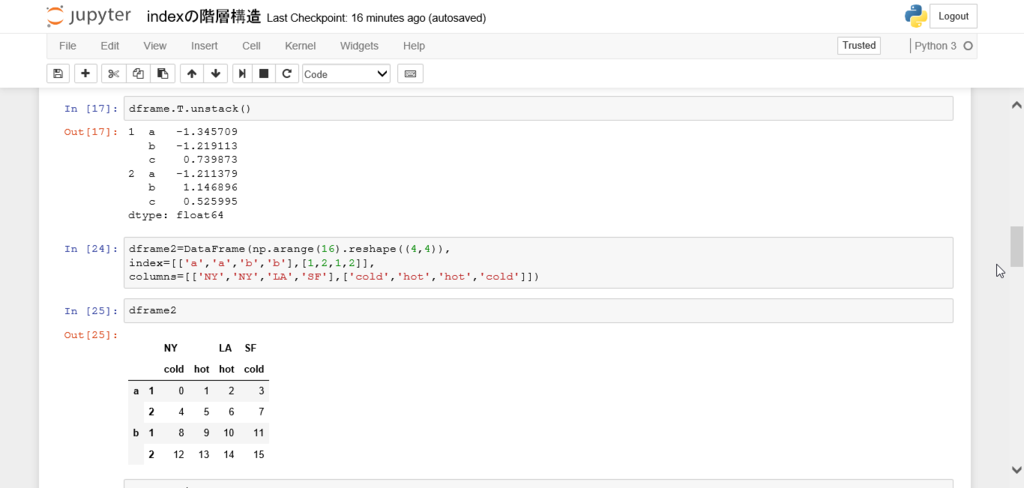The width and height of the screenshot is (1024, 488).
Task: Click LA column header in table
Action: [225, 348]
